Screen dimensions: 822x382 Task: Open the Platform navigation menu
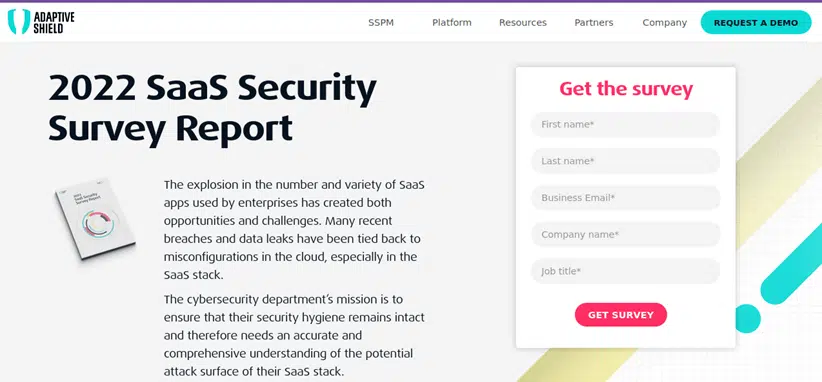pos(451,23)
